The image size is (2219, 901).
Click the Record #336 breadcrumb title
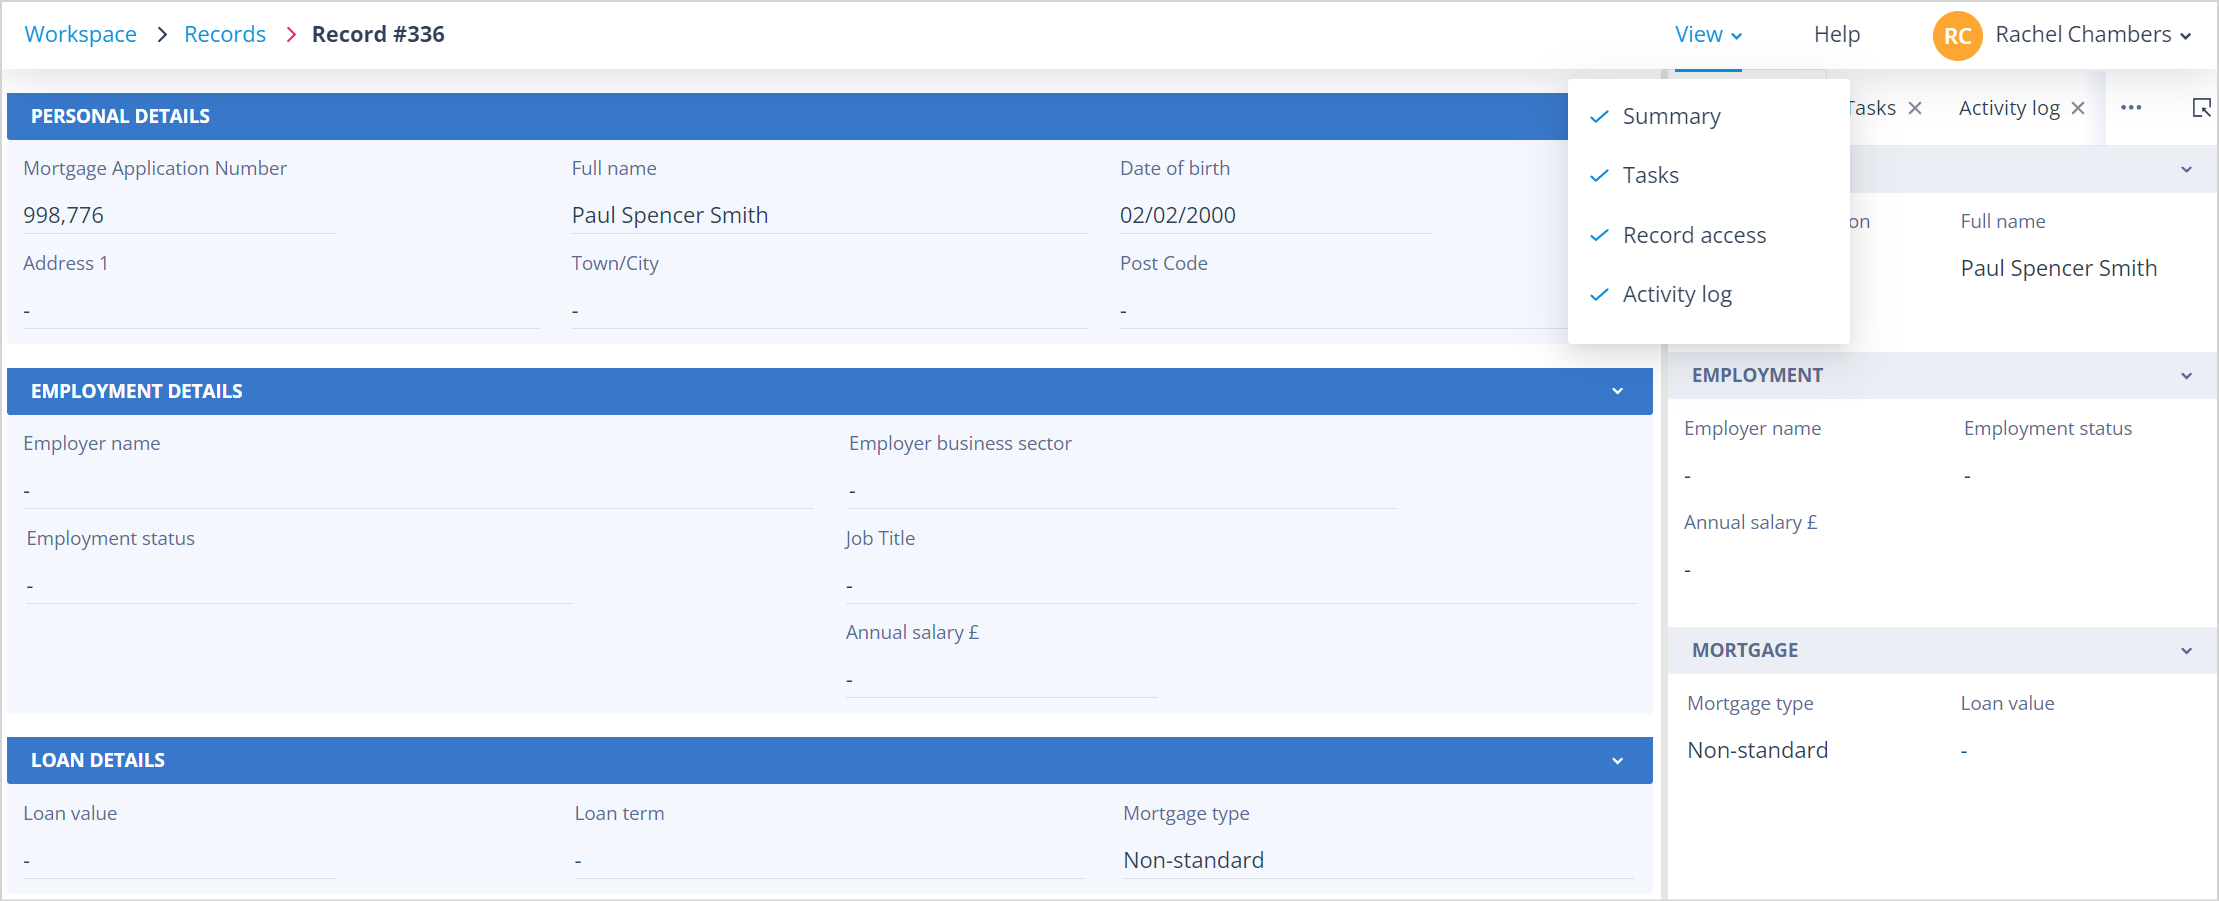[378, 35]
